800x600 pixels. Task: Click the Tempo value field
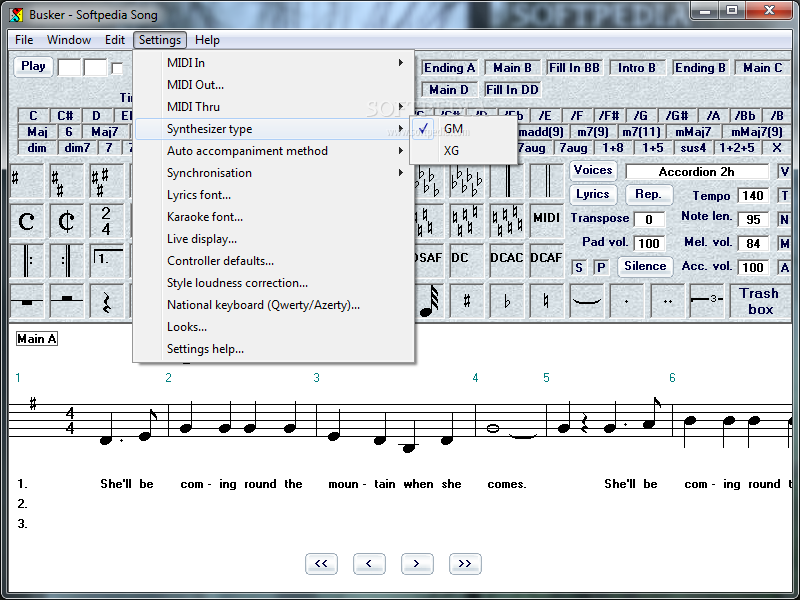click(x=753, y=196)
